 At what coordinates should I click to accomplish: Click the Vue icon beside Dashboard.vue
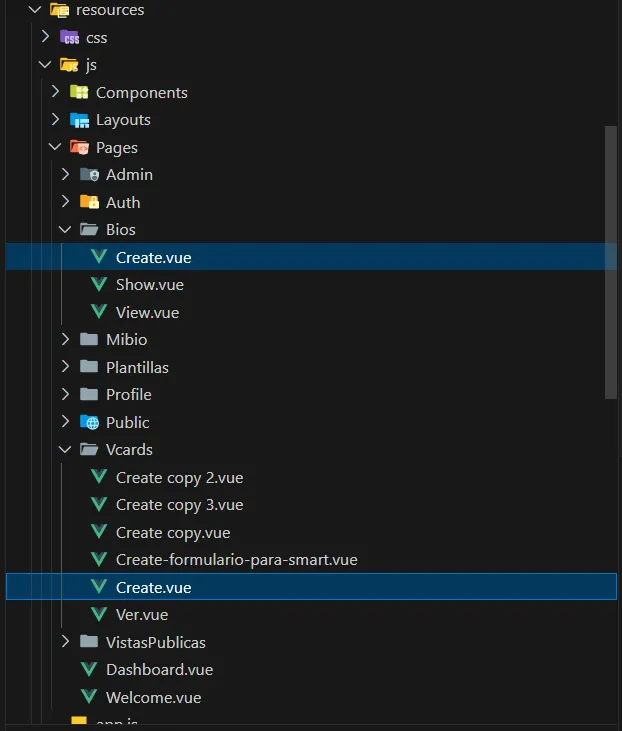(x=89, y=669)
